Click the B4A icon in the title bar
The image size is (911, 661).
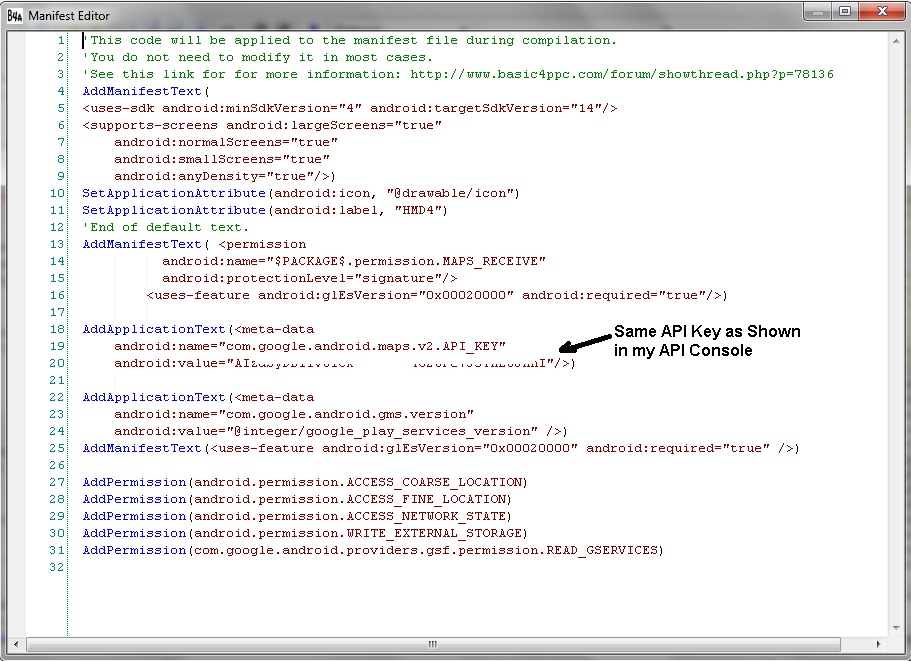pyautogui.click(x=15, y=16)
